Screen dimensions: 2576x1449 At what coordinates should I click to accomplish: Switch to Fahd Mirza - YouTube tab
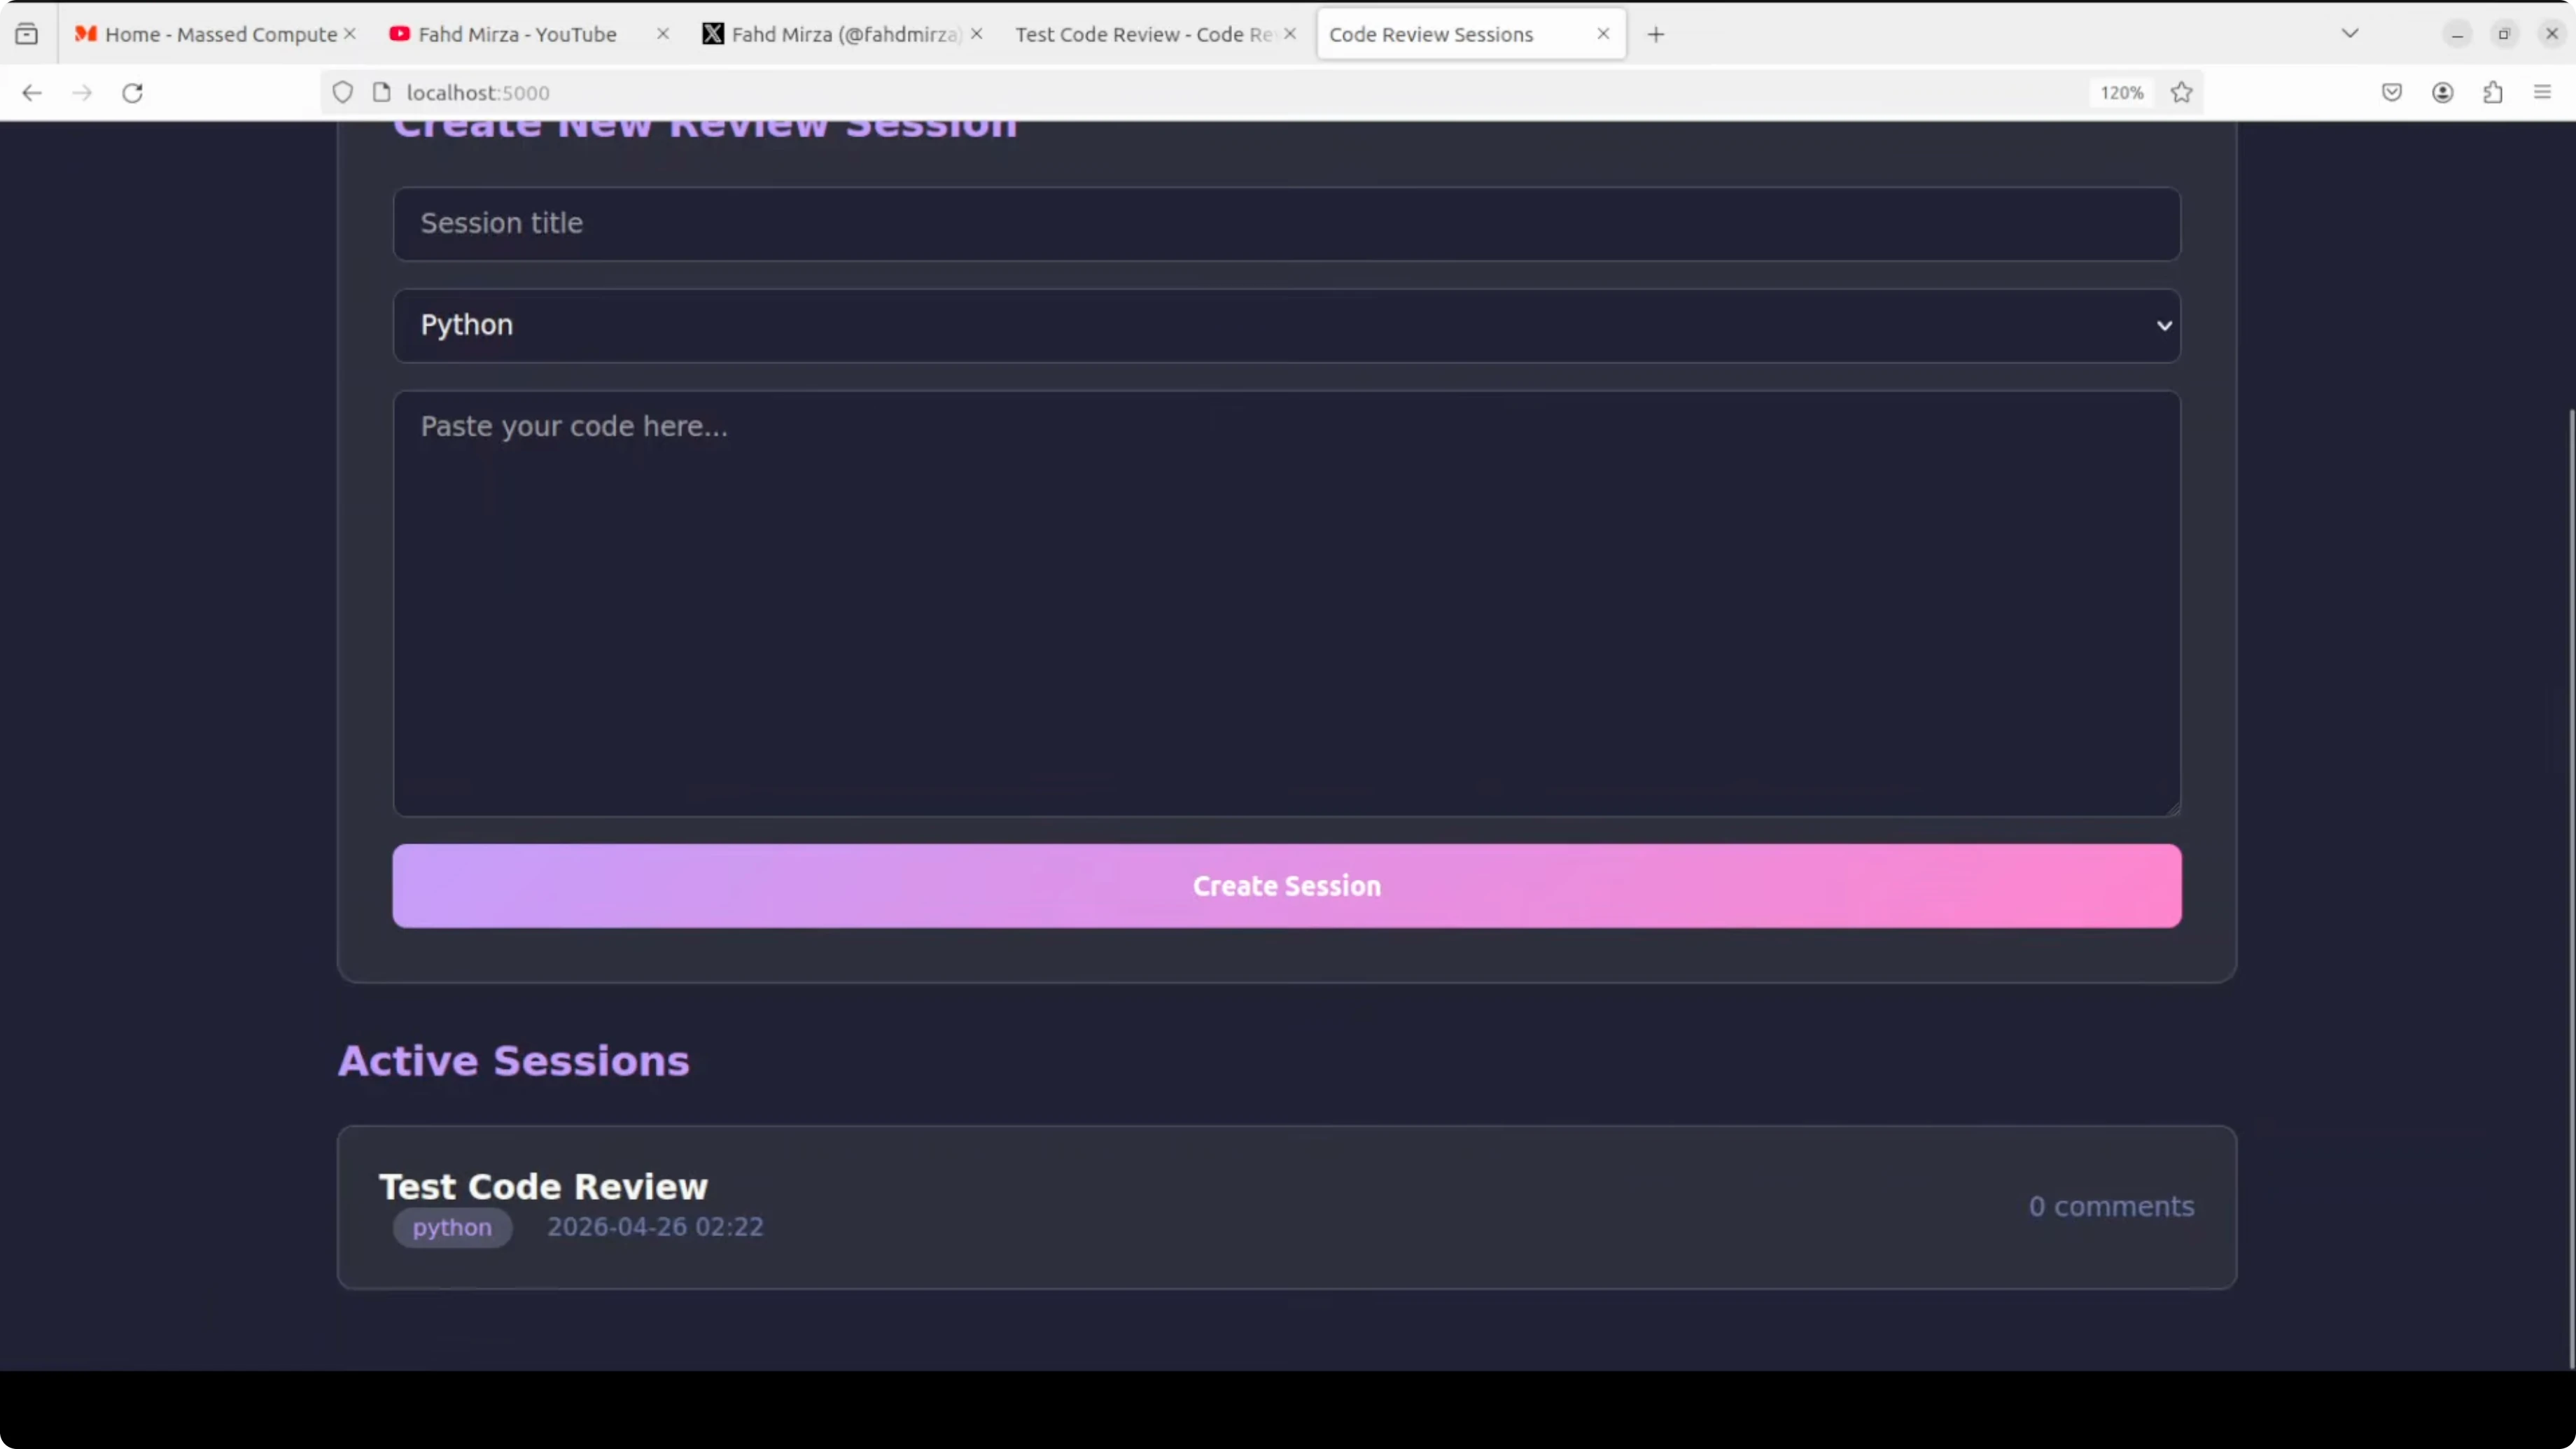(x=516, y=34)
